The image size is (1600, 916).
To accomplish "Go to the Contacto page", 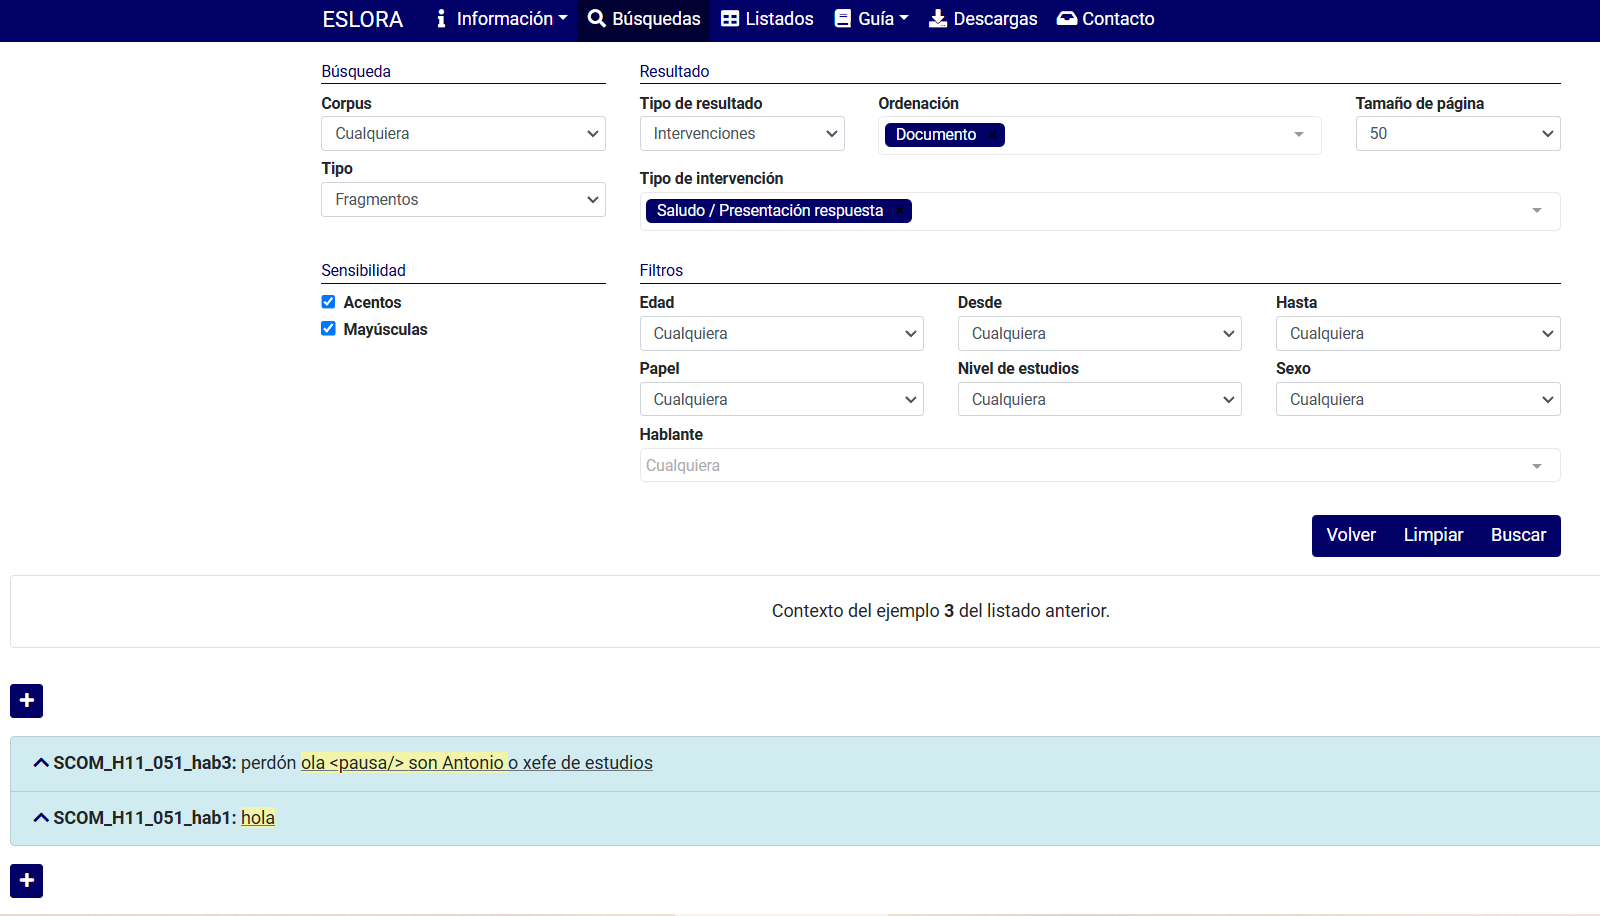I will [1105, 19].
